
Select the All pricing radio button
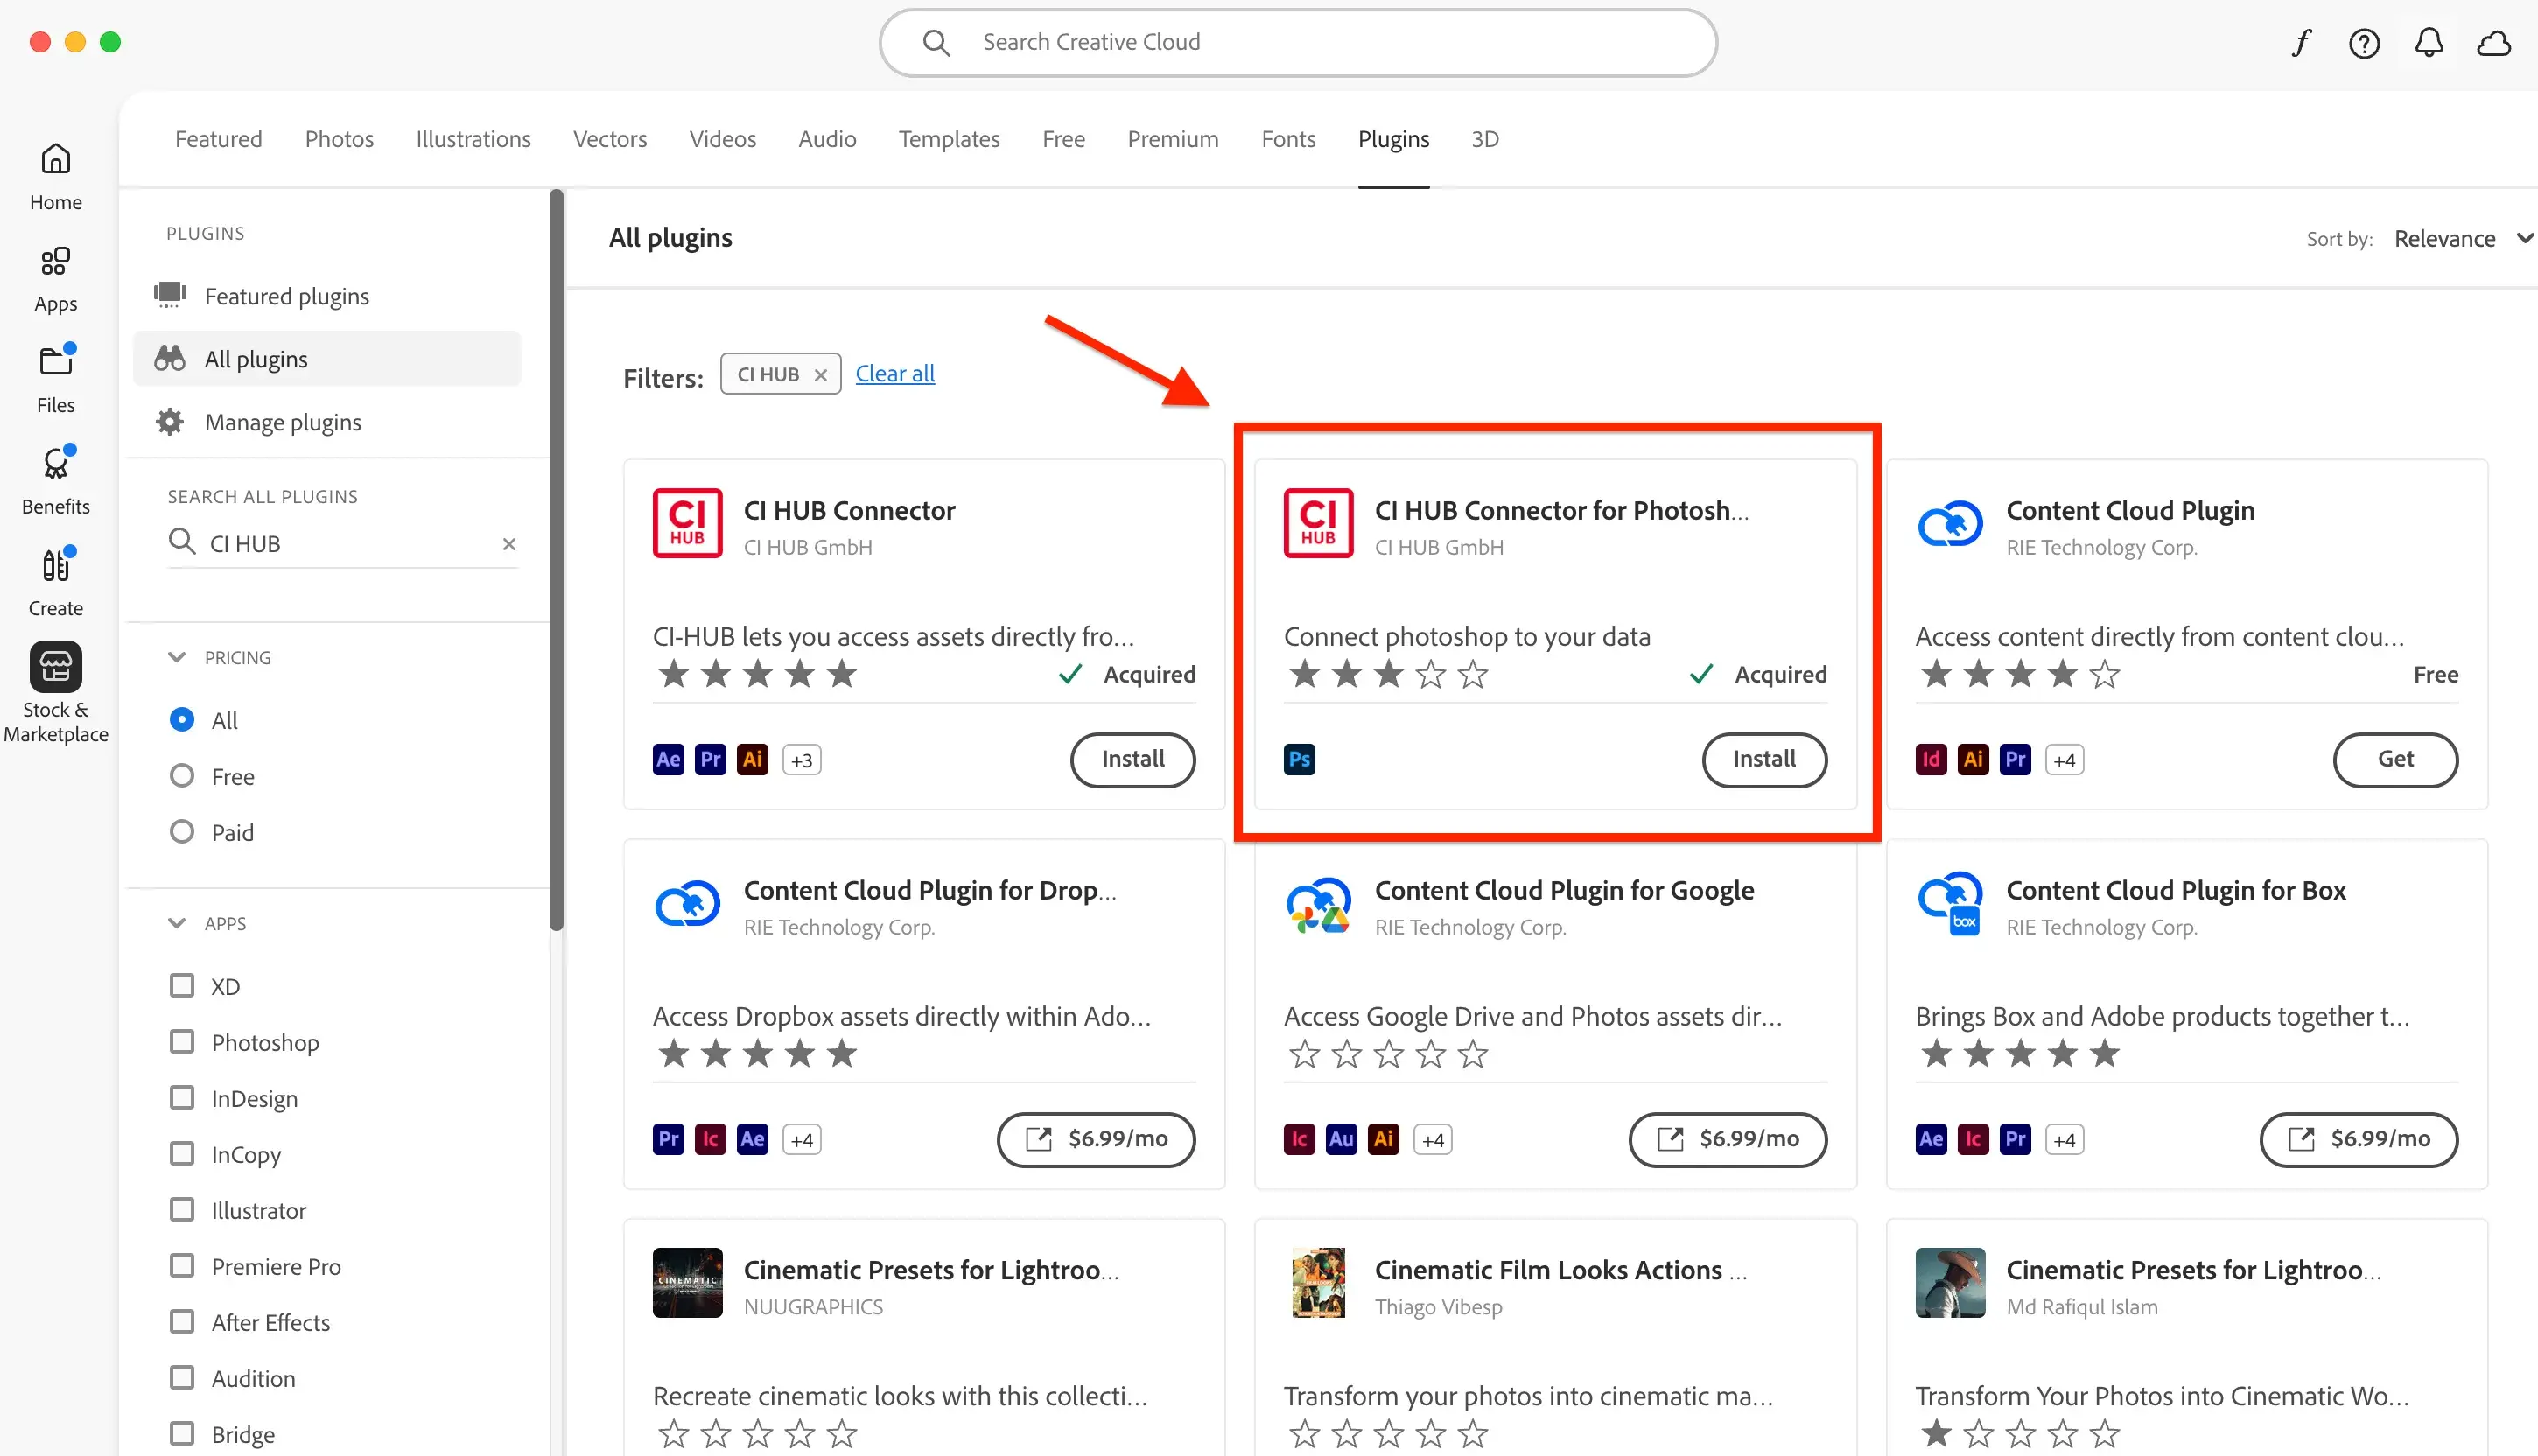tap(182, 719)
